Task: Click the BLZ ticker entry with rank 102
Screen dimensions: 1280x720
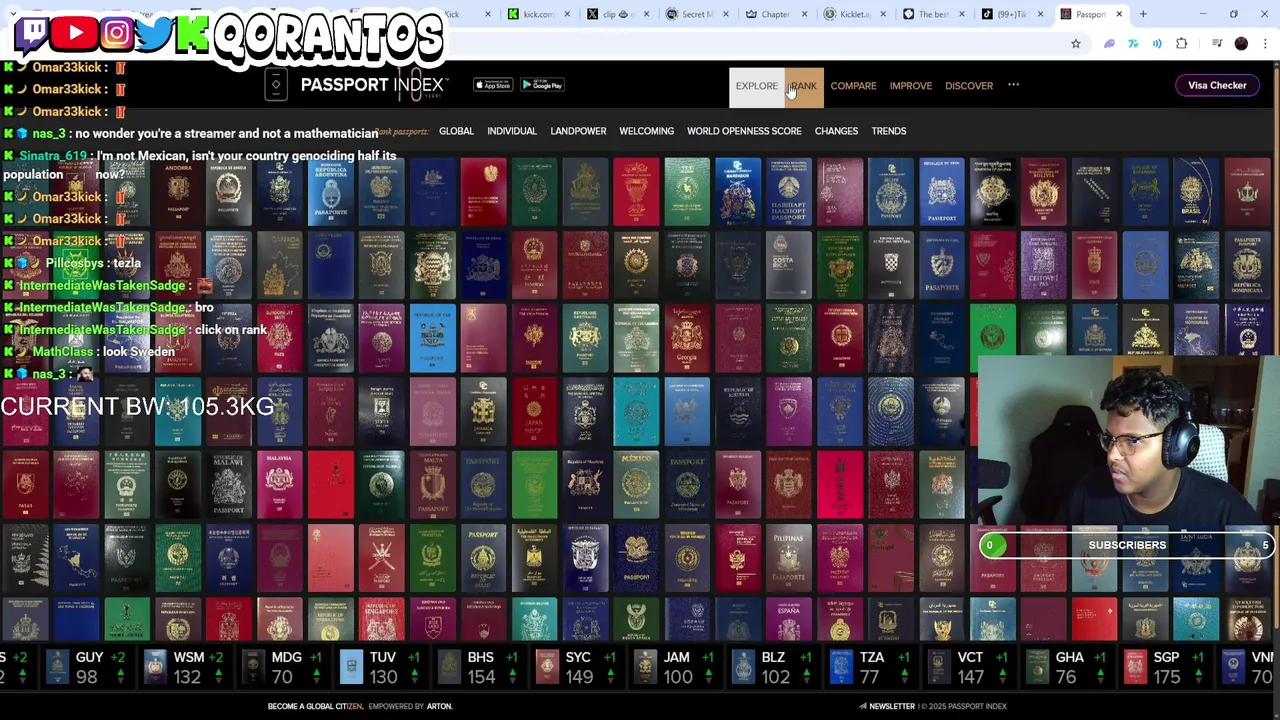Action: point(772,667)
